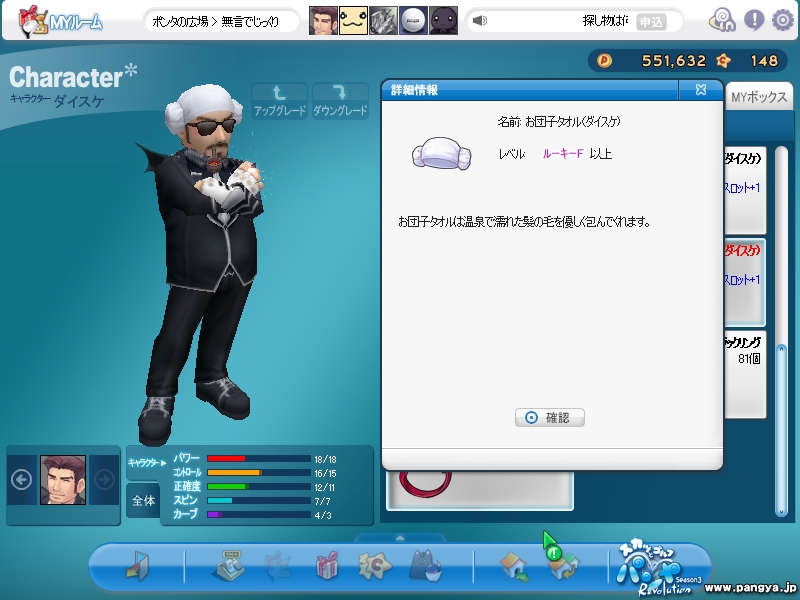The image size is (800, 600).
Task: Click the red パワー stat bar
Action: point(259,459)
